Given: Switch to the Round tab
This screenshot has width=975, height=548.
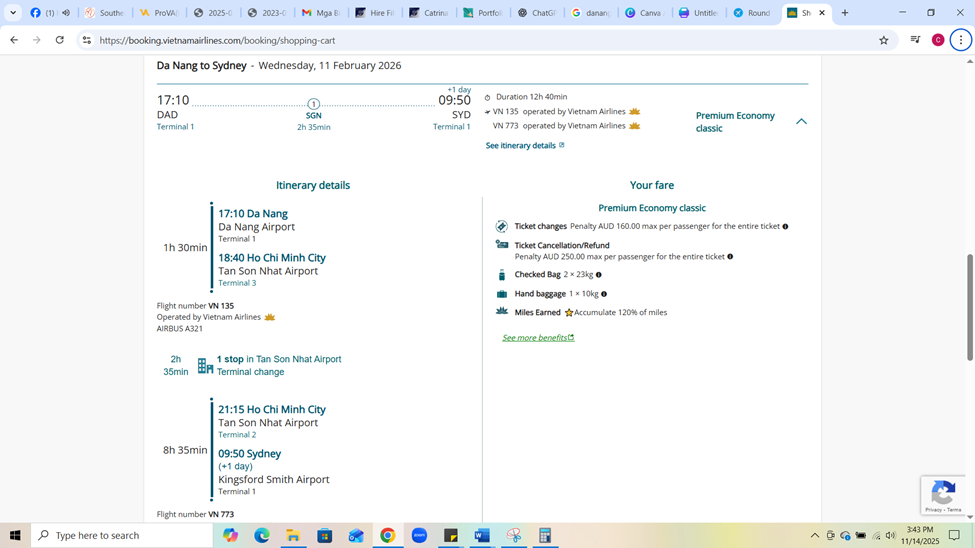Looking at the screenshot, I should (x=752, y=12).
